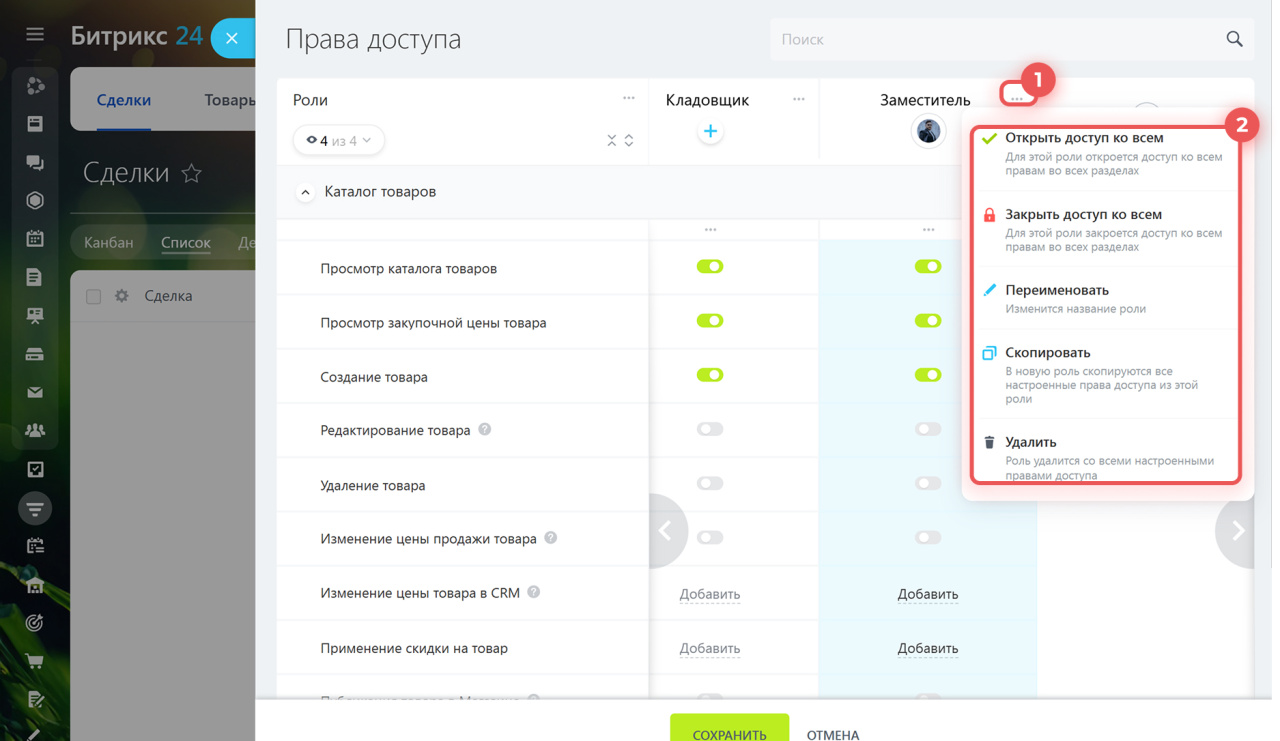1280x741 pixels.
Task: Open the drive sidebar icon
Action: [35, 354]
